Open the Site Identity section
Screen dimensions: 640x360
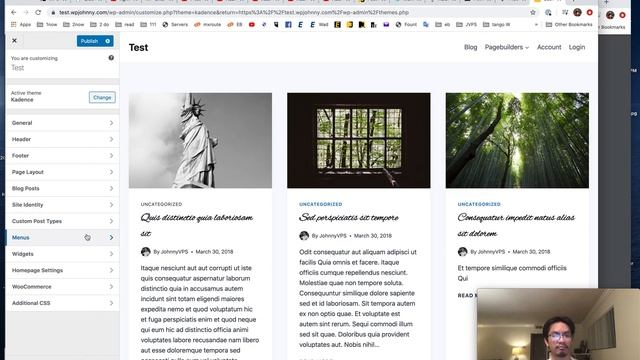(62, 204)
